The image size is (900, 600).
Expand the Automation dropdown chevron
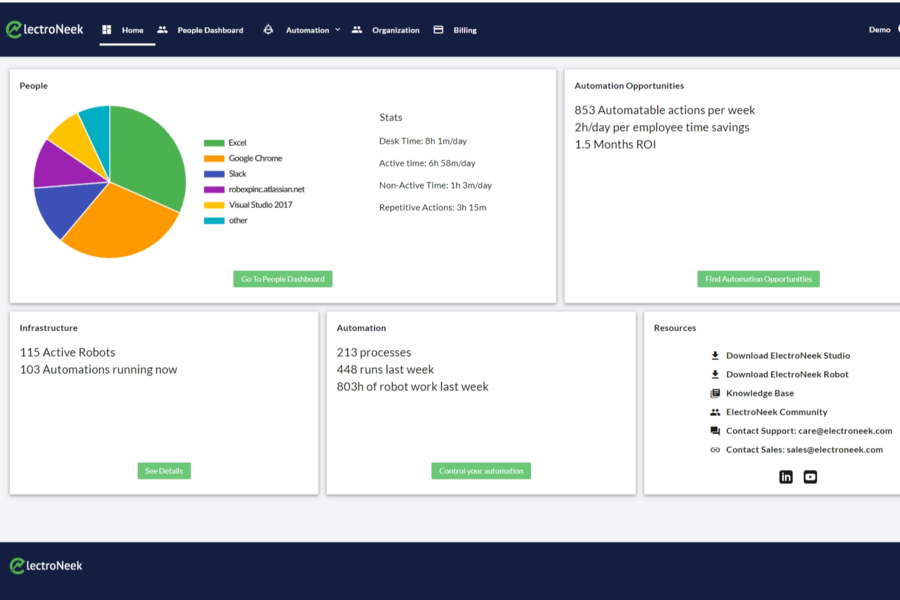335,30
